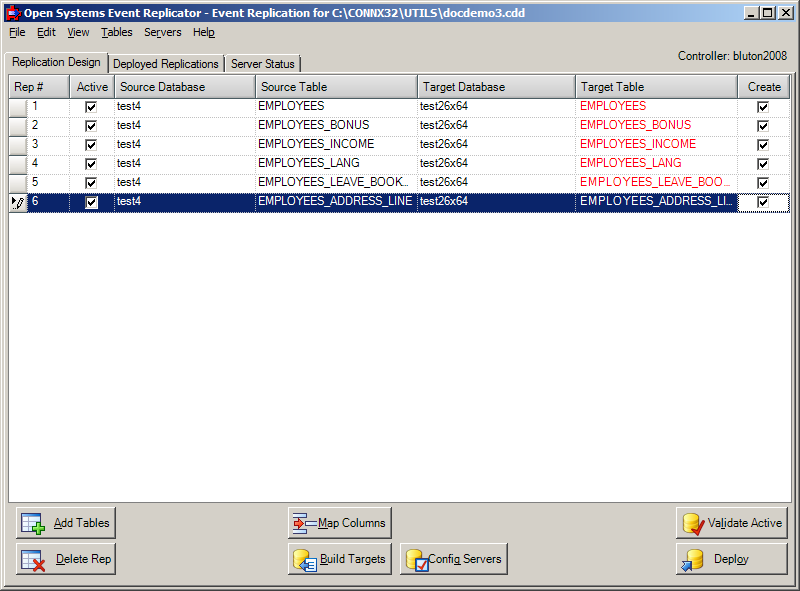Click the Build Targets database icon
Viewport: 800px width, 591px height.
tap(303, 560)
